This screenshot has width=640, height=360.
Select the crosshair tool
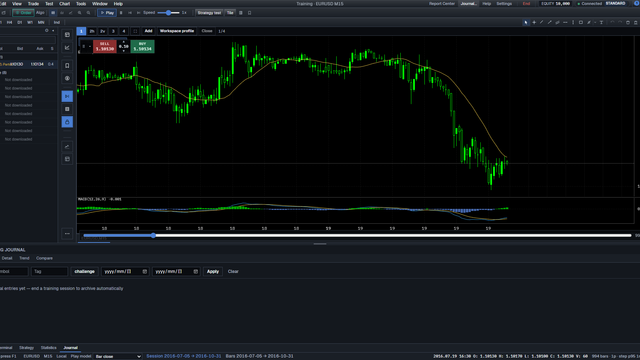click(x=534, y=22)
